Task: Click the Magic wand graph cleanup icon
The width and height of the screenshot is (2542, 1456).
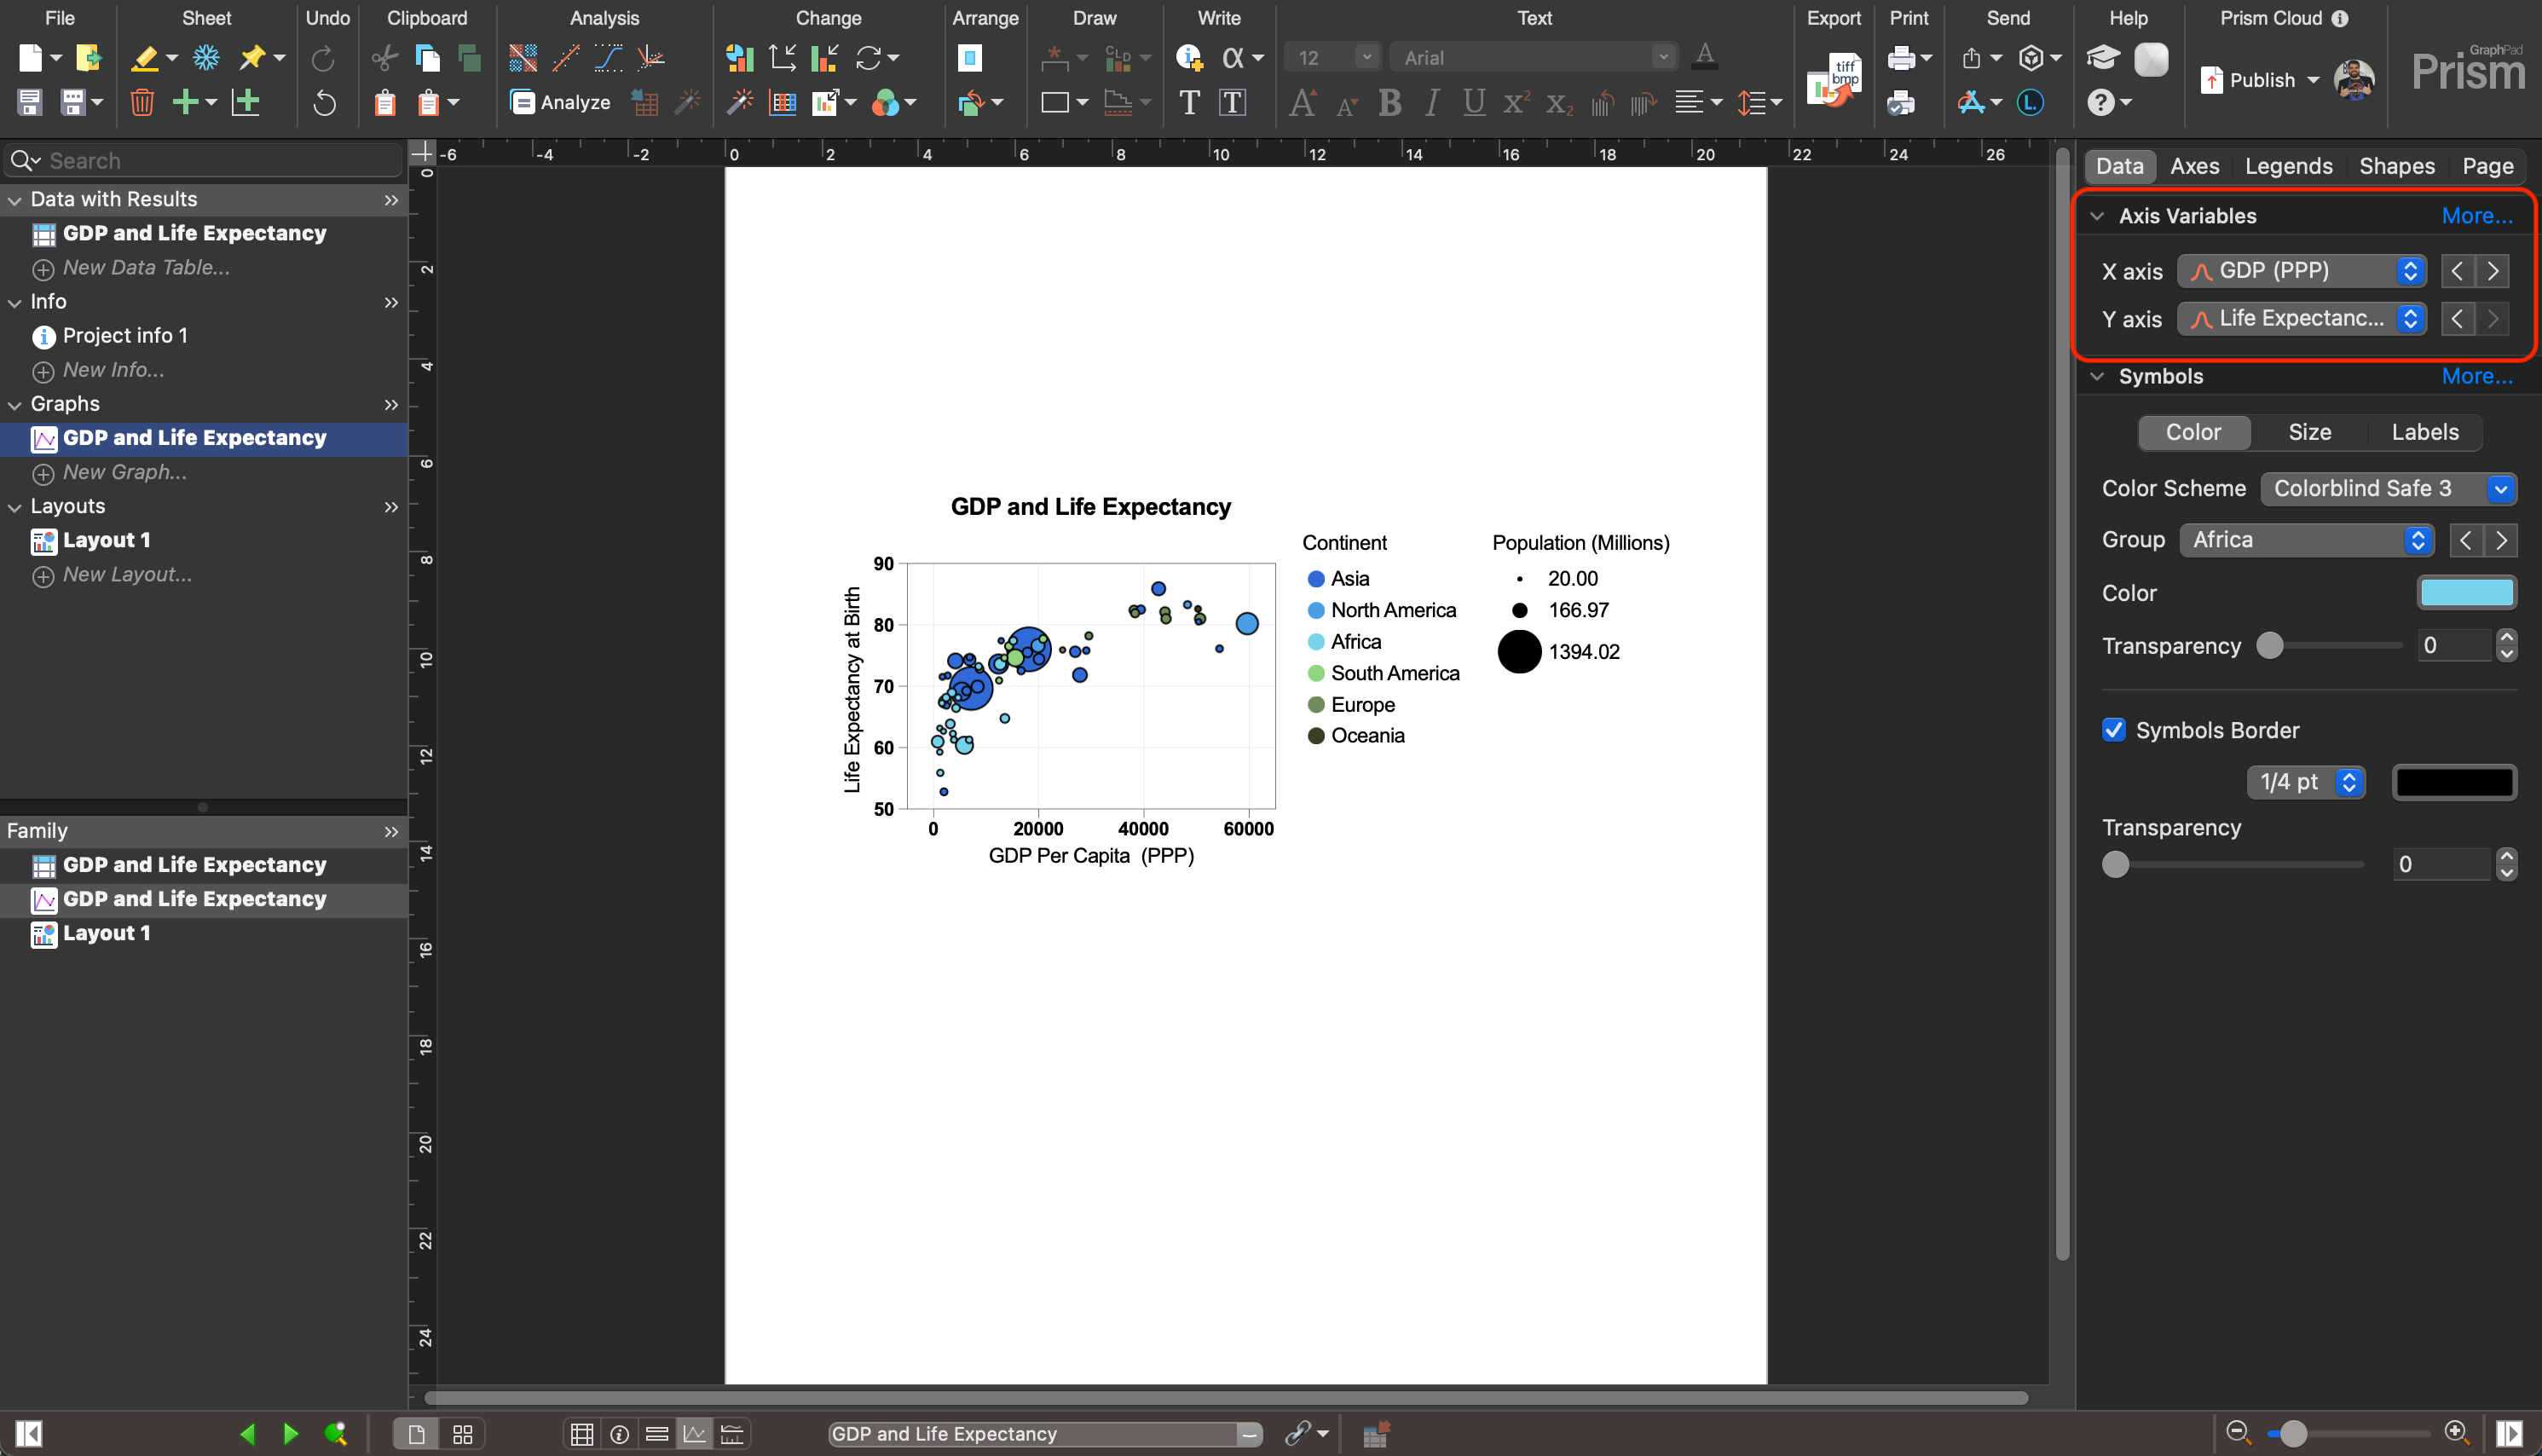Action: 687,102
